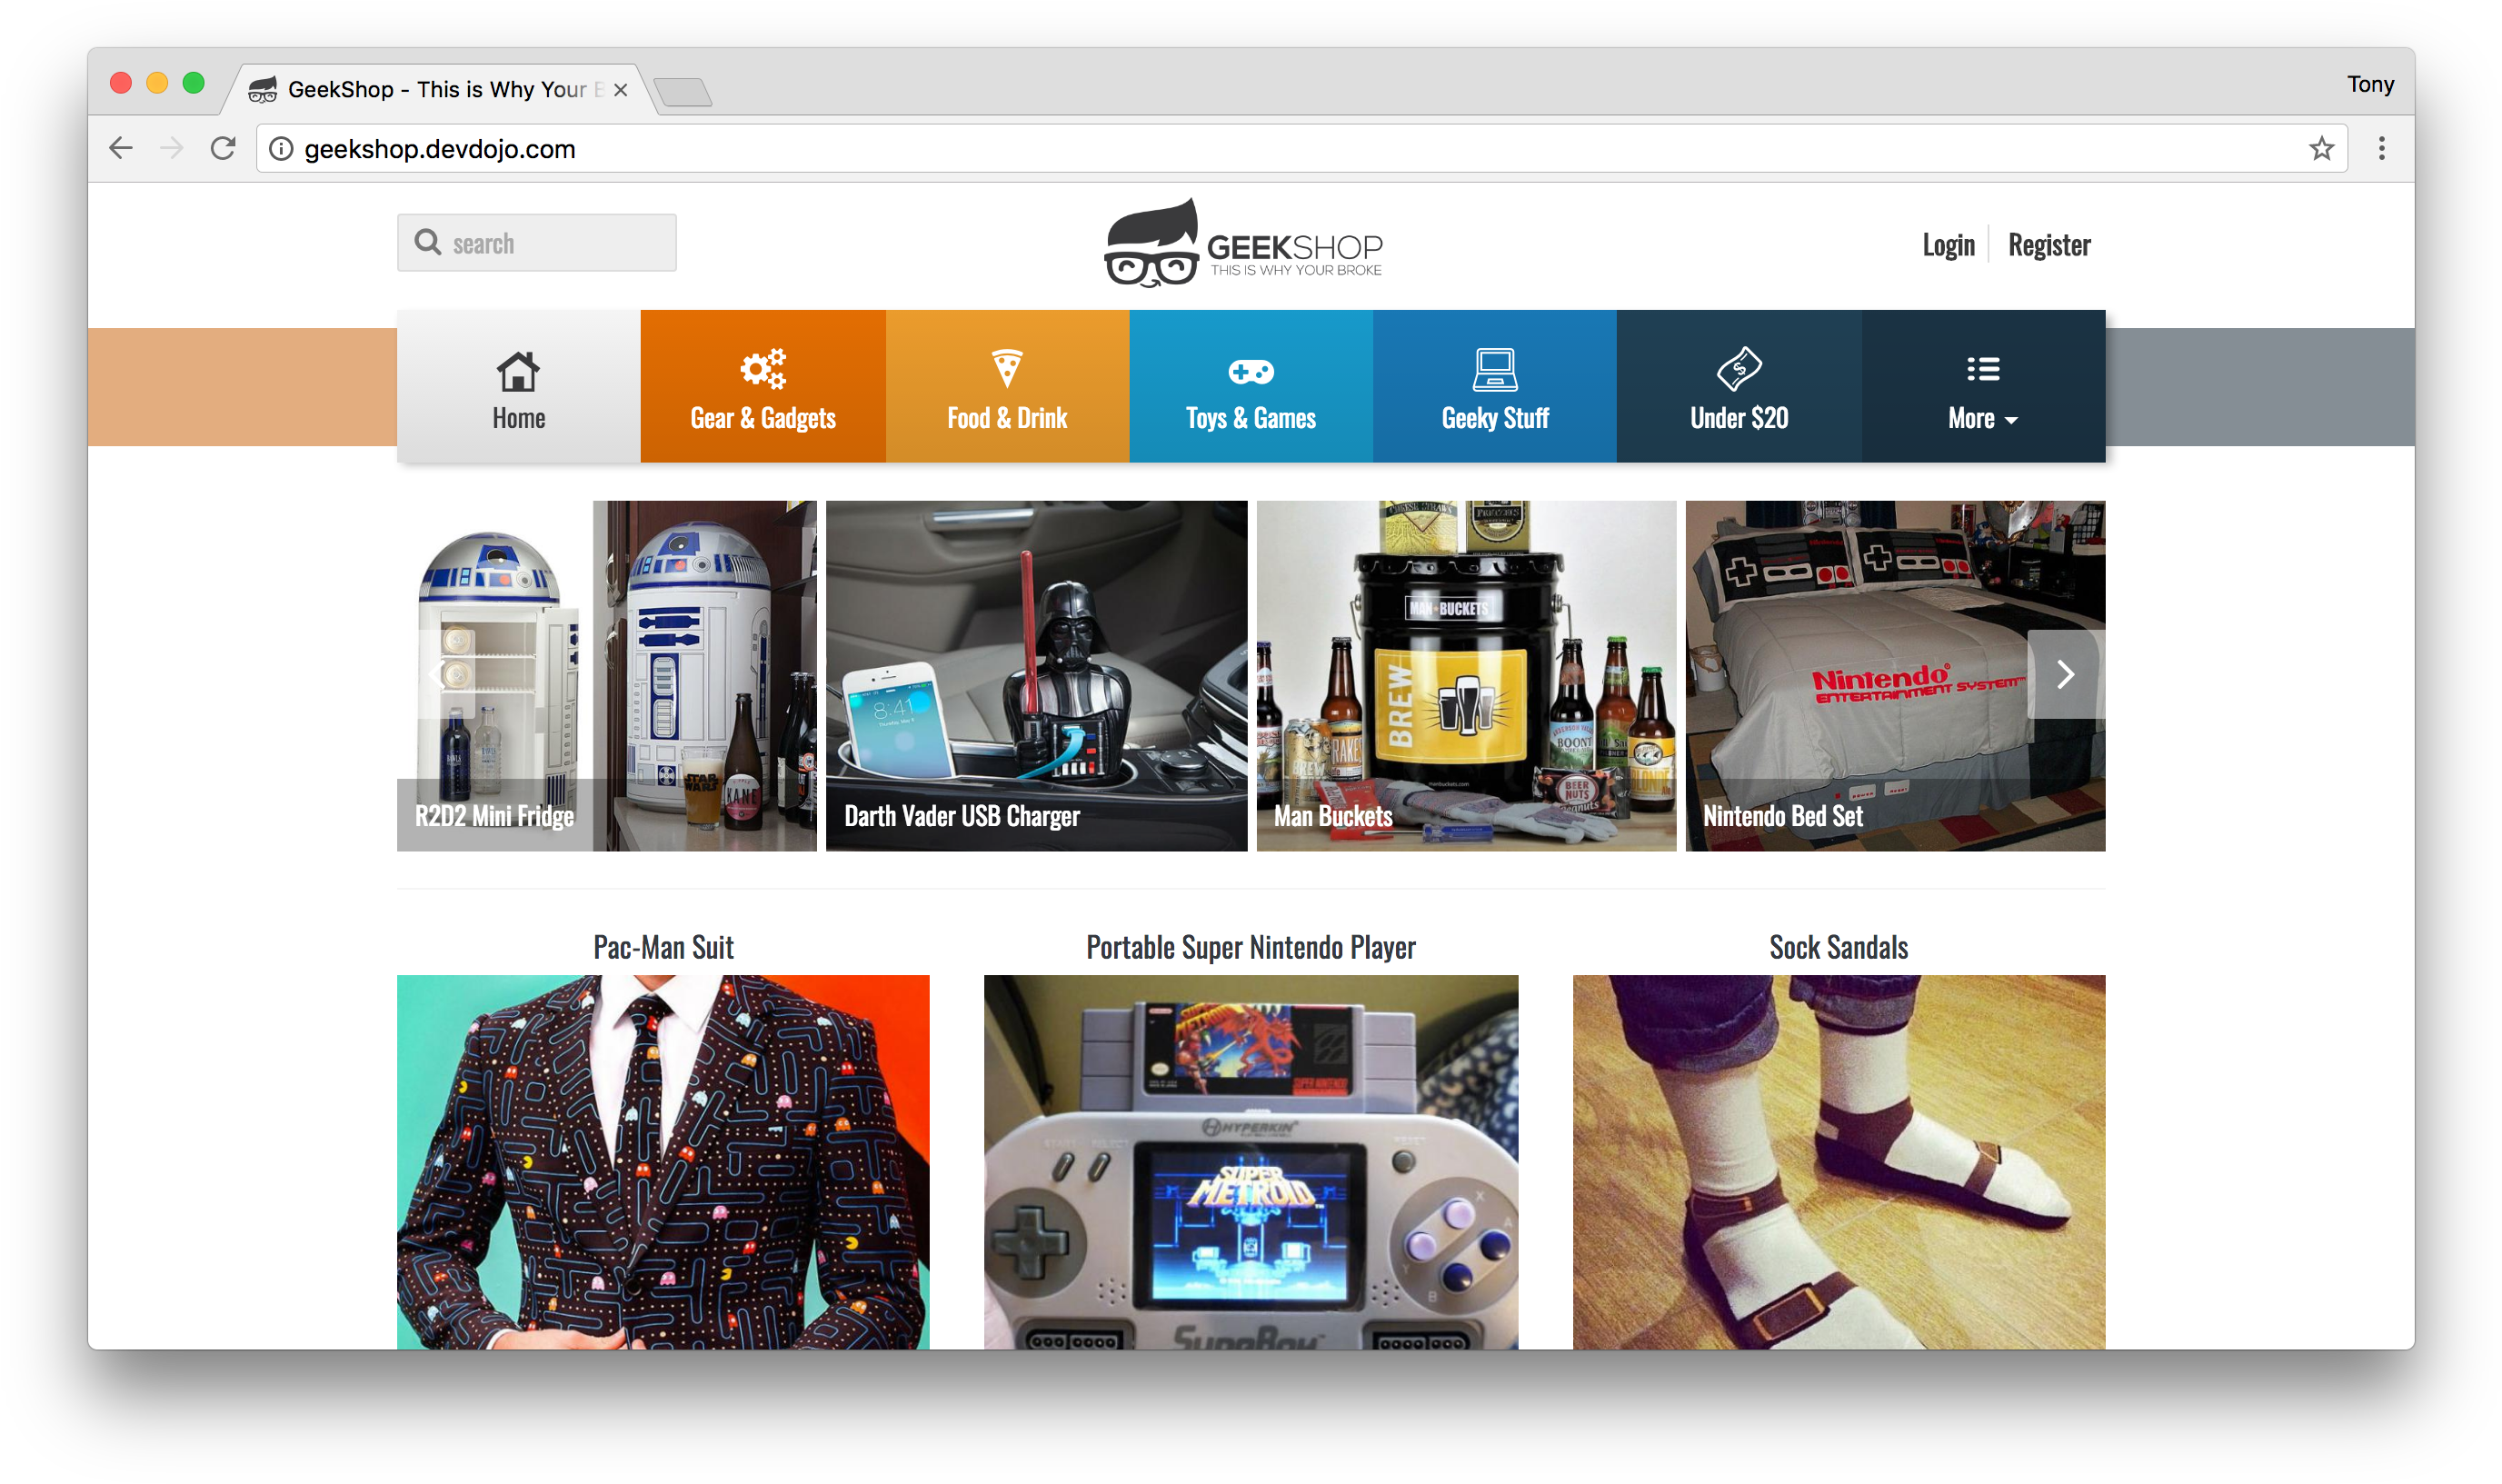Viewport: 2502px width, 1484px height.
Task: Open the Register link
Action: pos(2049,245)
